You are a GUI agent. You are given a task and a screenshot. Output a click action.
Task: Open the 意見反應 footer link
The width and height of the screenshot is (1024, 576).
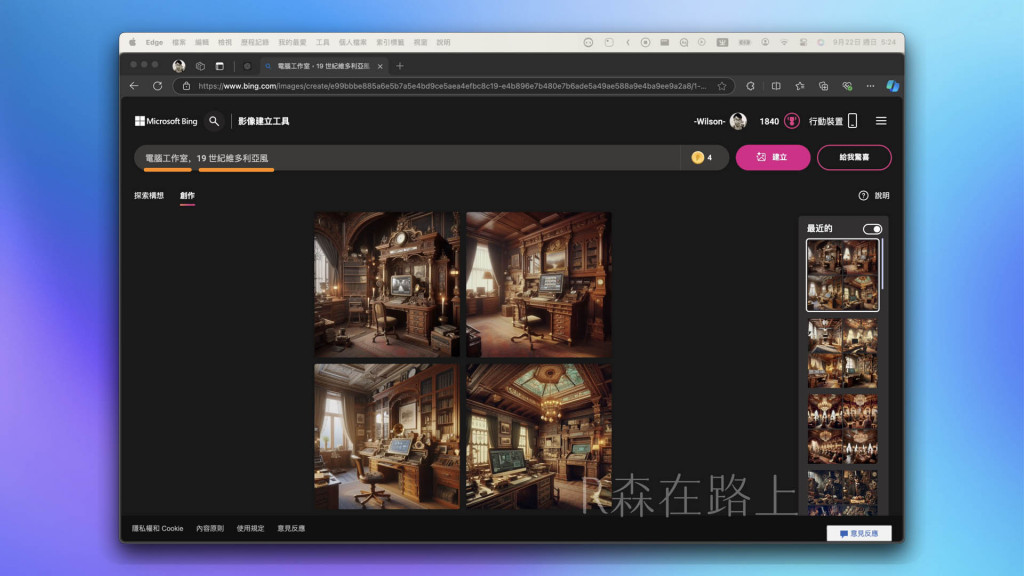[x=291, y=528]
